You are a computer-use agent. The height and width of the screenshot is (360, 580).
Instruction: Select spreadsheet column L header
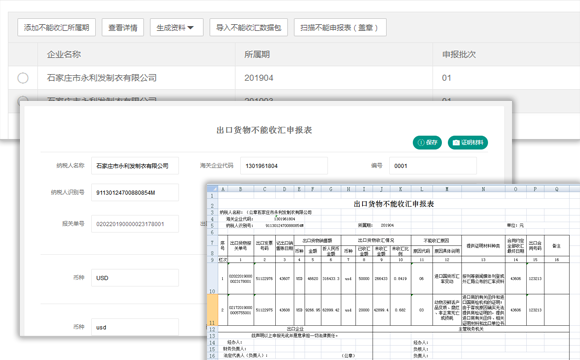[x=422, y=189]
